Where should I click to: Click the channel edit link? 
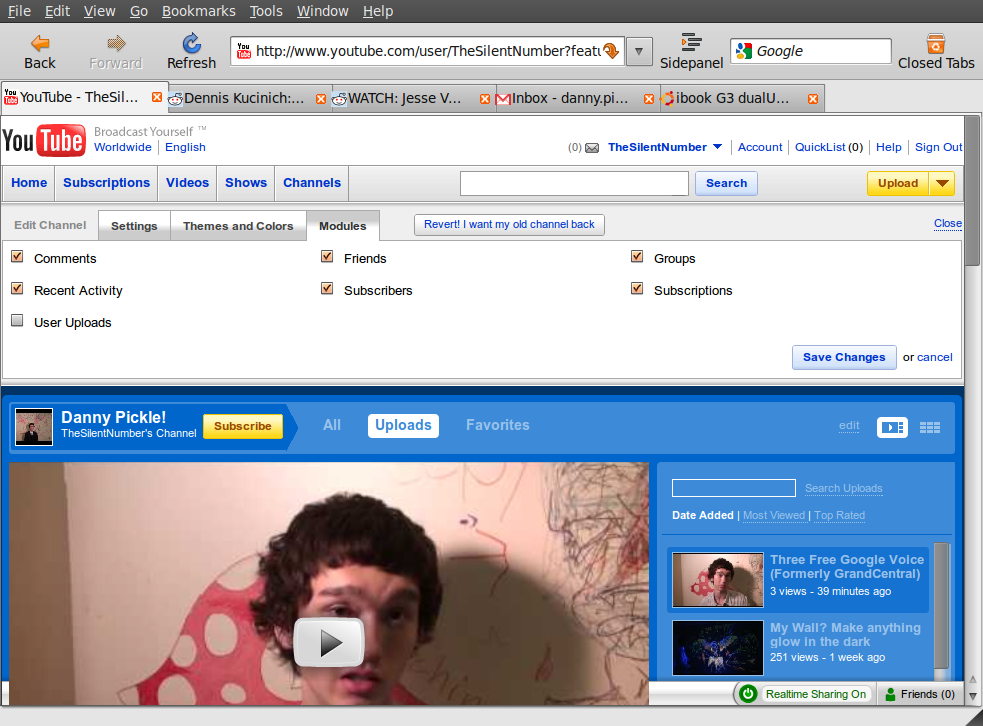(x=849, y=426)
